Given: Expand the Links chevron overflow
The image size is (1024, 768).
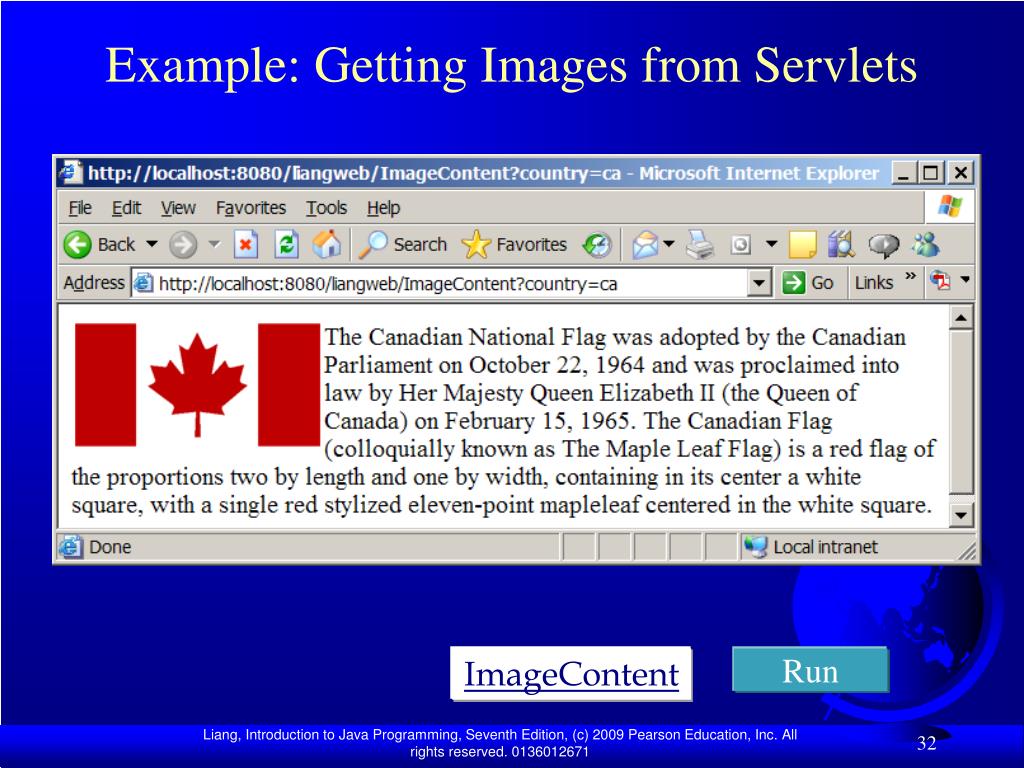Looking at the screenshot, I should tap(910, 277).
